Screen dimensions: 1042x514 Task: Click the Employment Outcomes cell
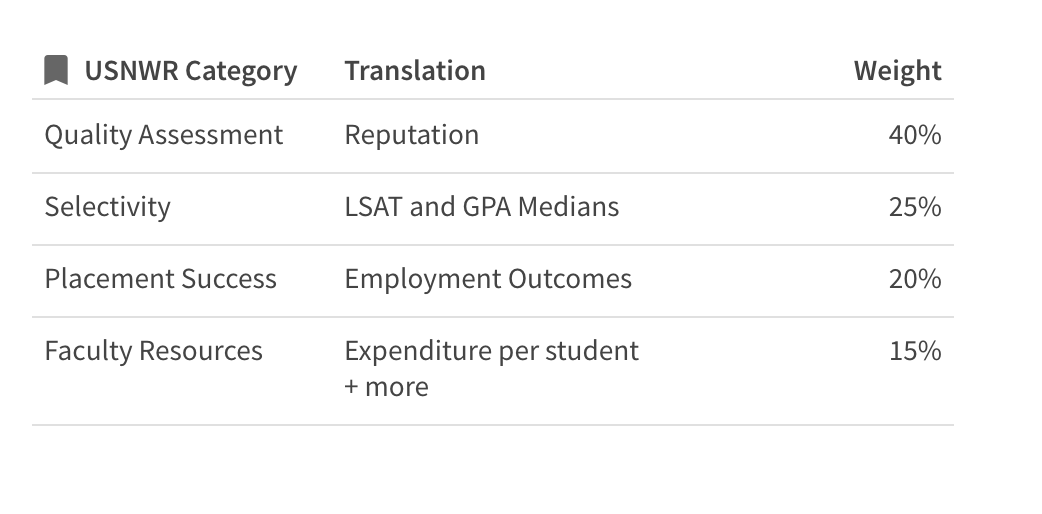pos(488,279)
